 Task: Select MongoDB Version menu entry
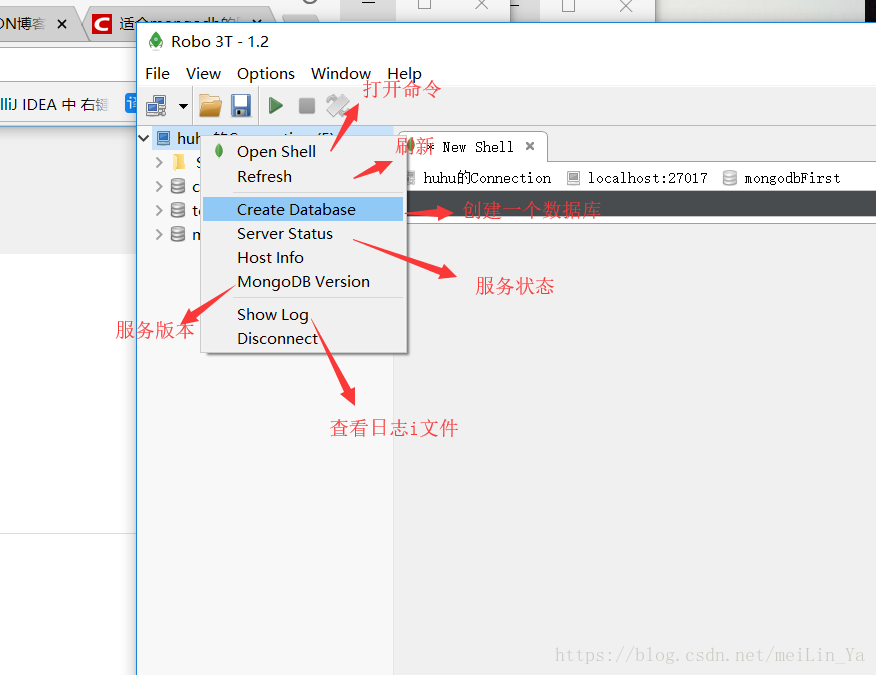coord(302,282)
